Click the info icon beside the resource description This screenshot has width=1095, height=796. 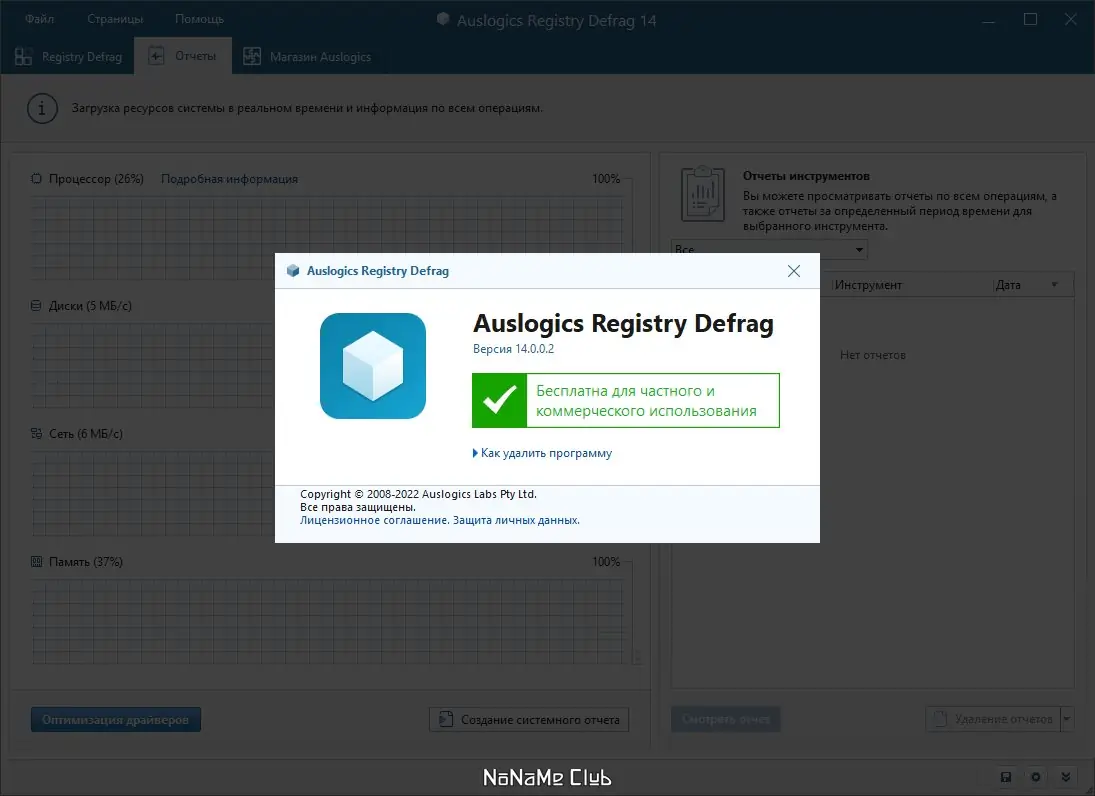pos(43,109)
